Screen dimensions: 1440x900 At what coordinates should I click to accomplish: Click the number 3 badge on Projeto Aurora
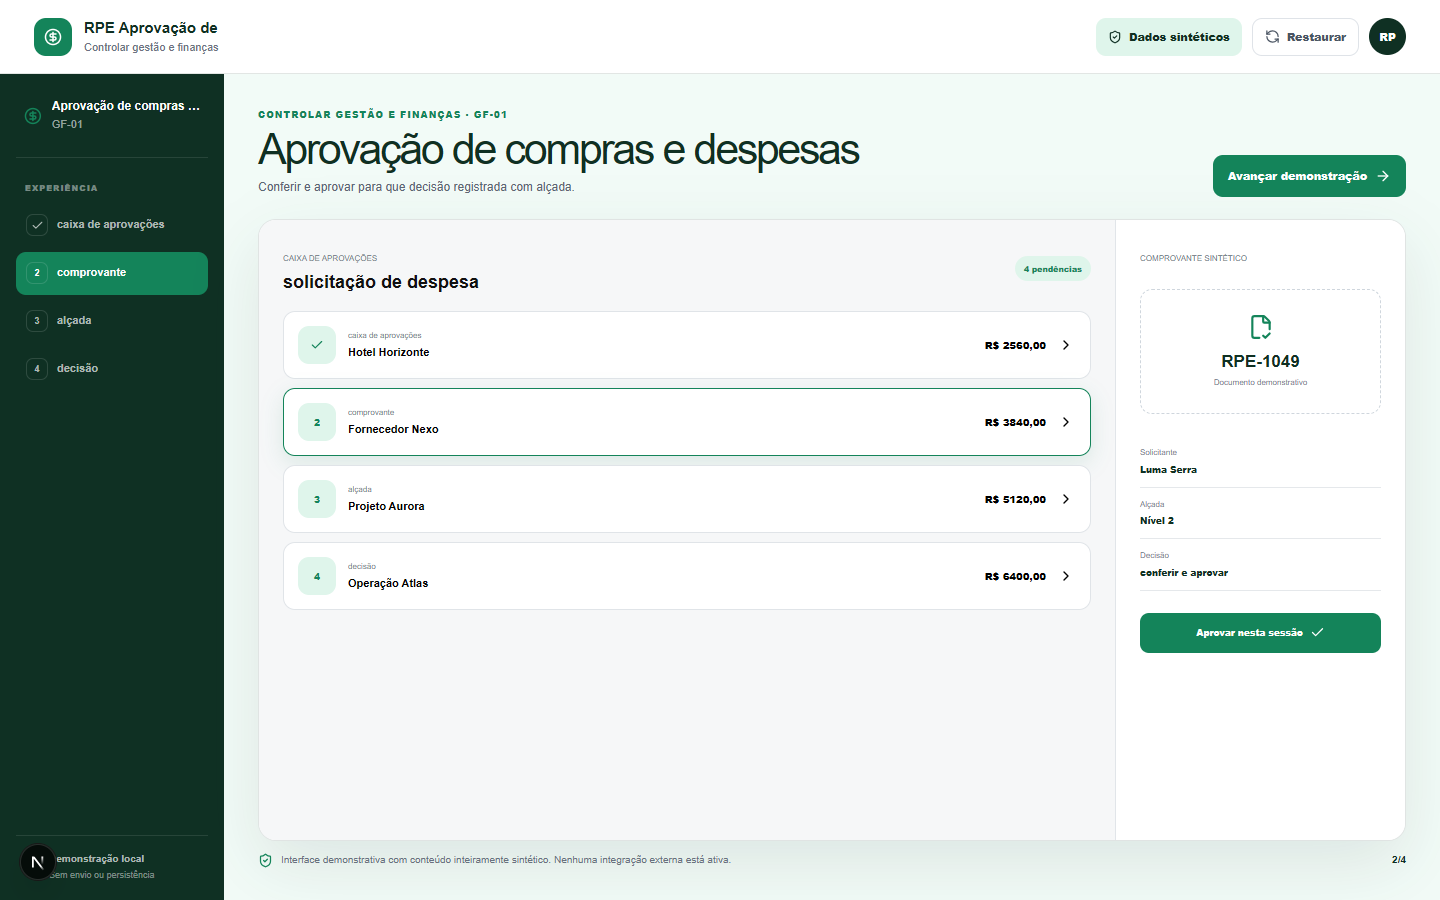click(x=317, y=499)
